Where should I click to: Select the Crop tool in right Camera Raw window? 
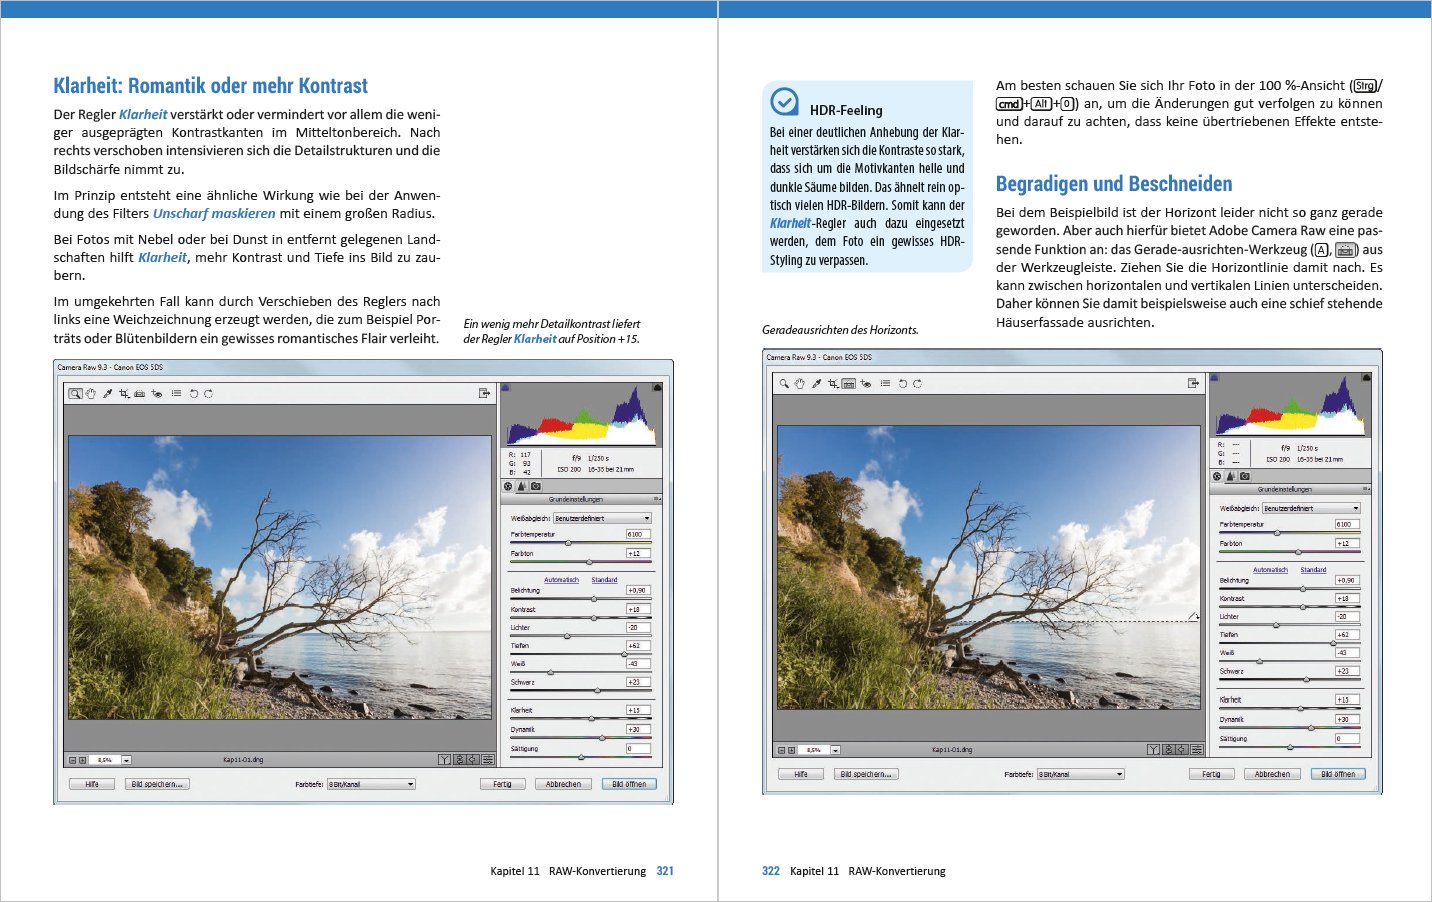click(832, 384)
